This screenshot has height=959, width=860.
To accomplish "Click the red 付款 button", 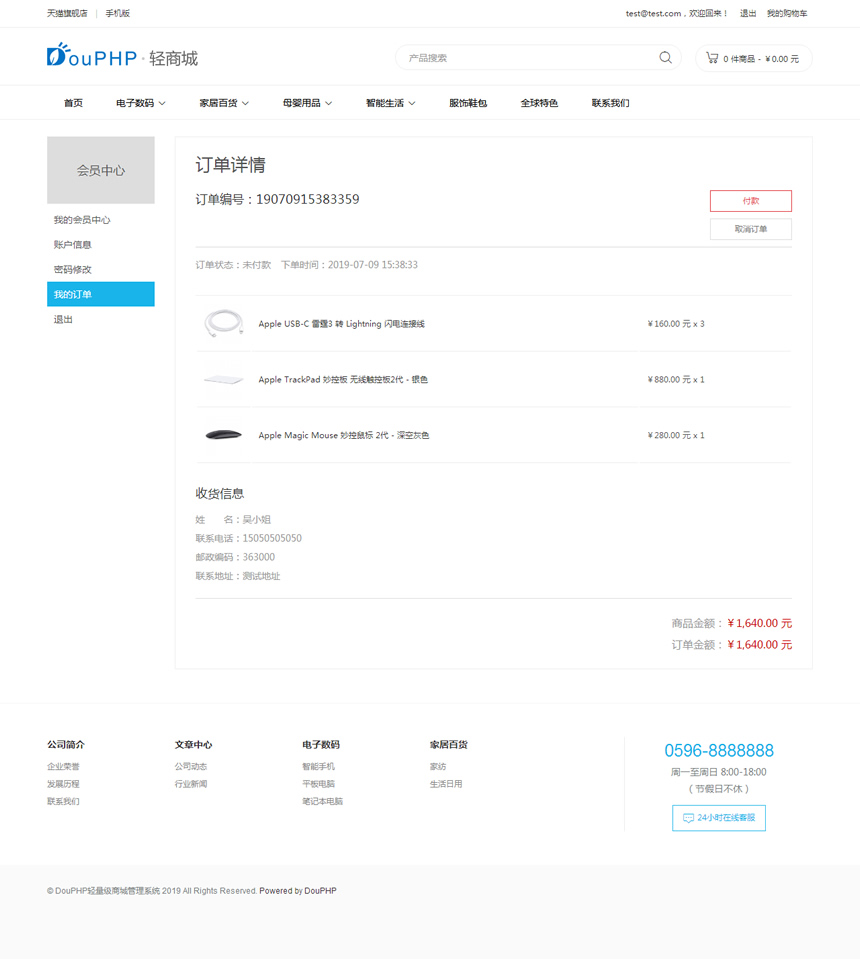I will click(751, 201).
